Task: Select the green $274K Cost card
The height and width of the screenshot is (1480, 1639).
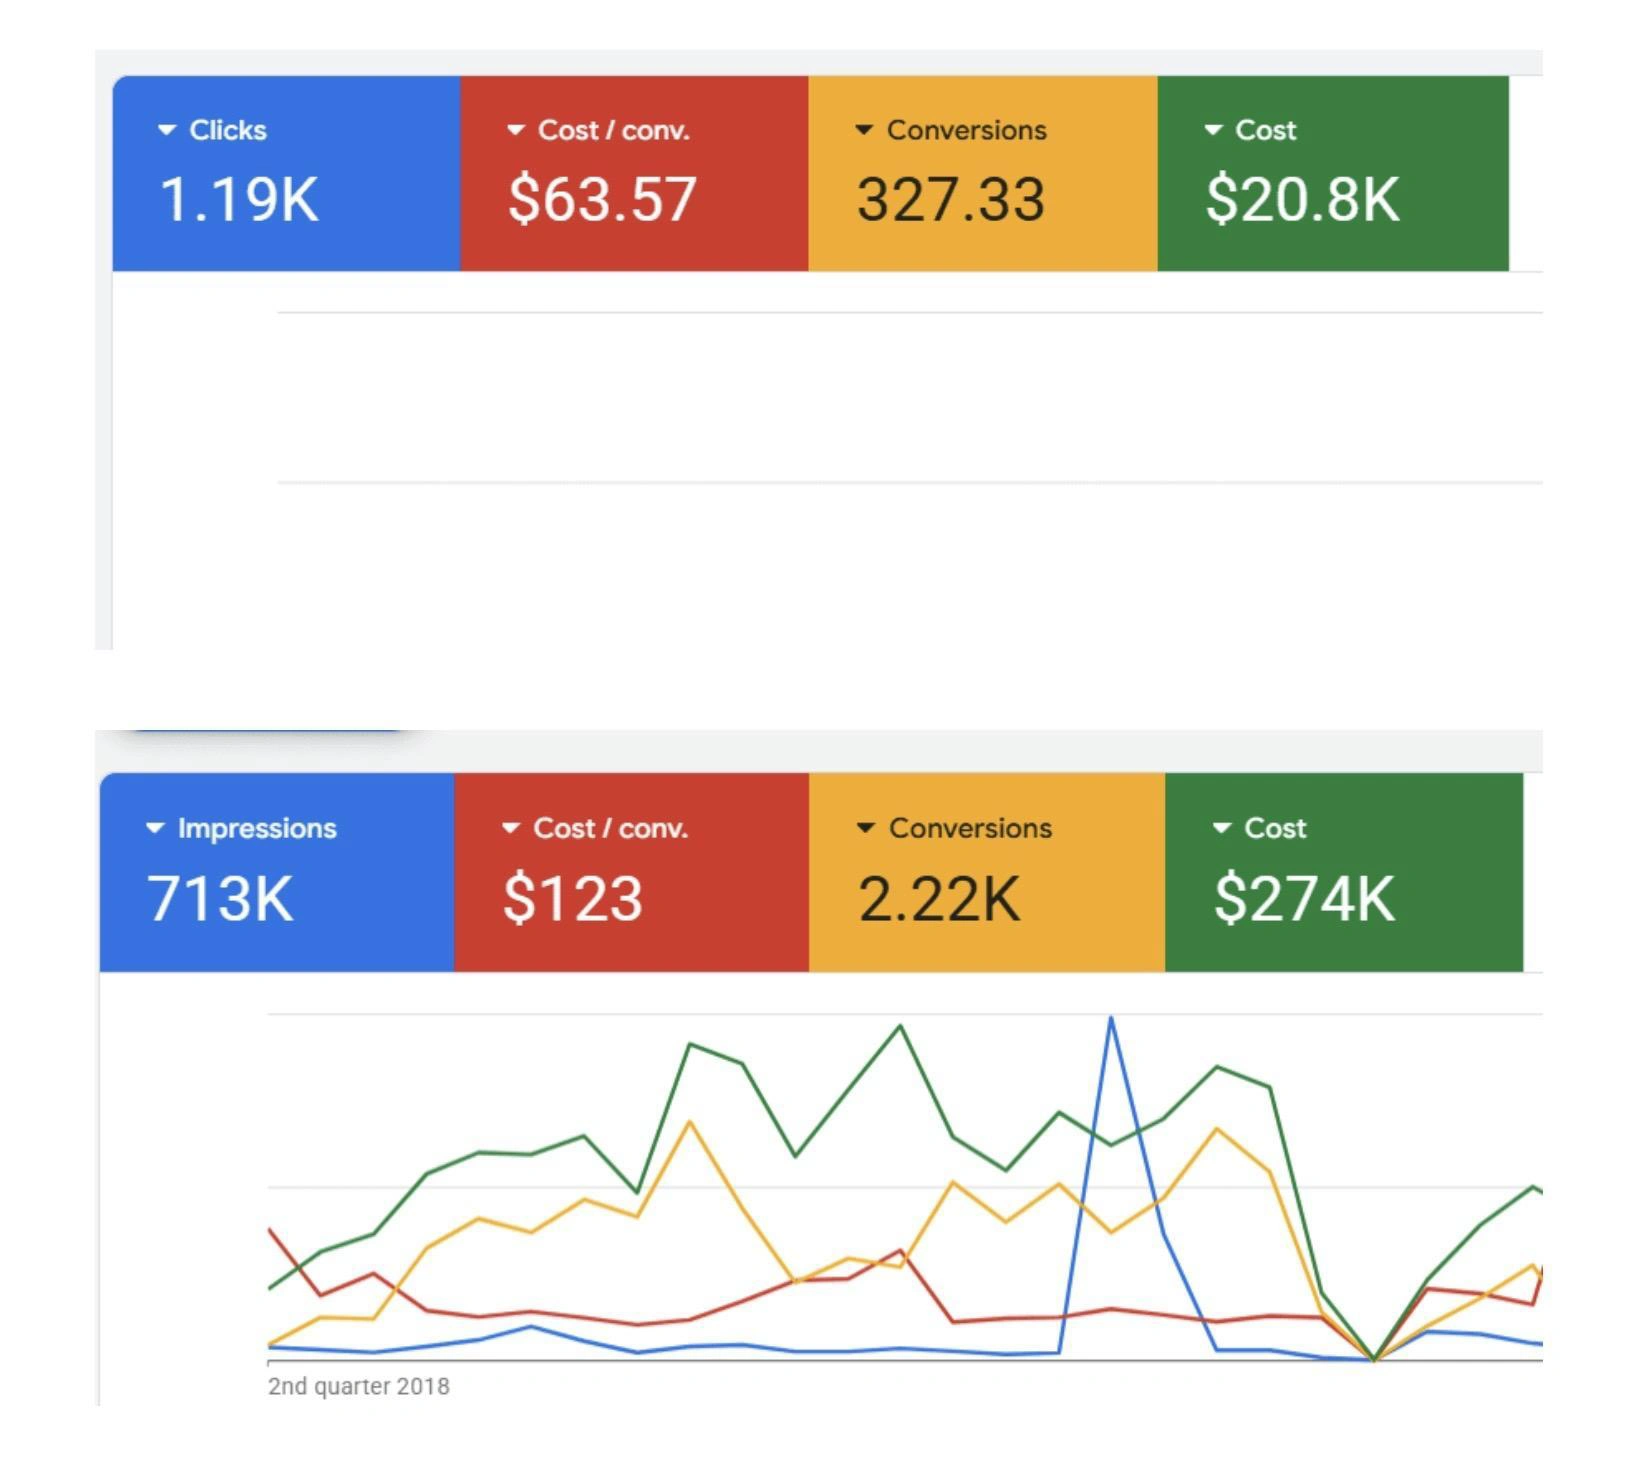Action: [x=1344, y=872]
